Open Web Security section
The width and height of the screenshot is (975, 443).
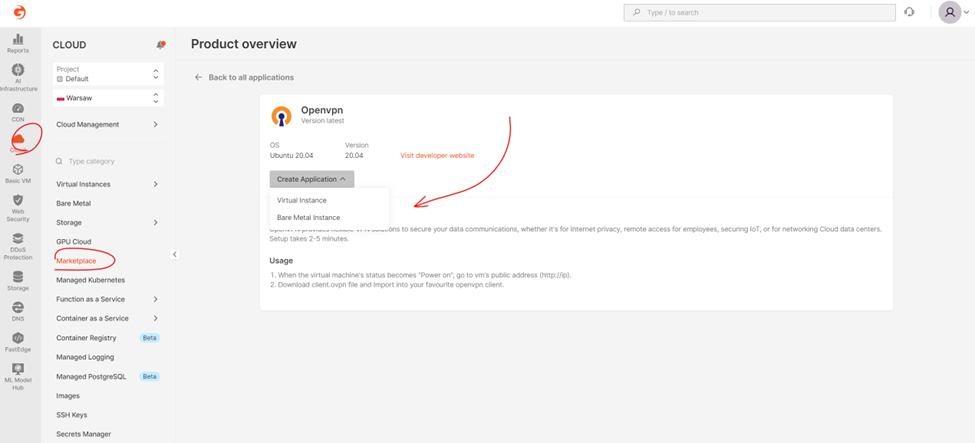(18, 208)
